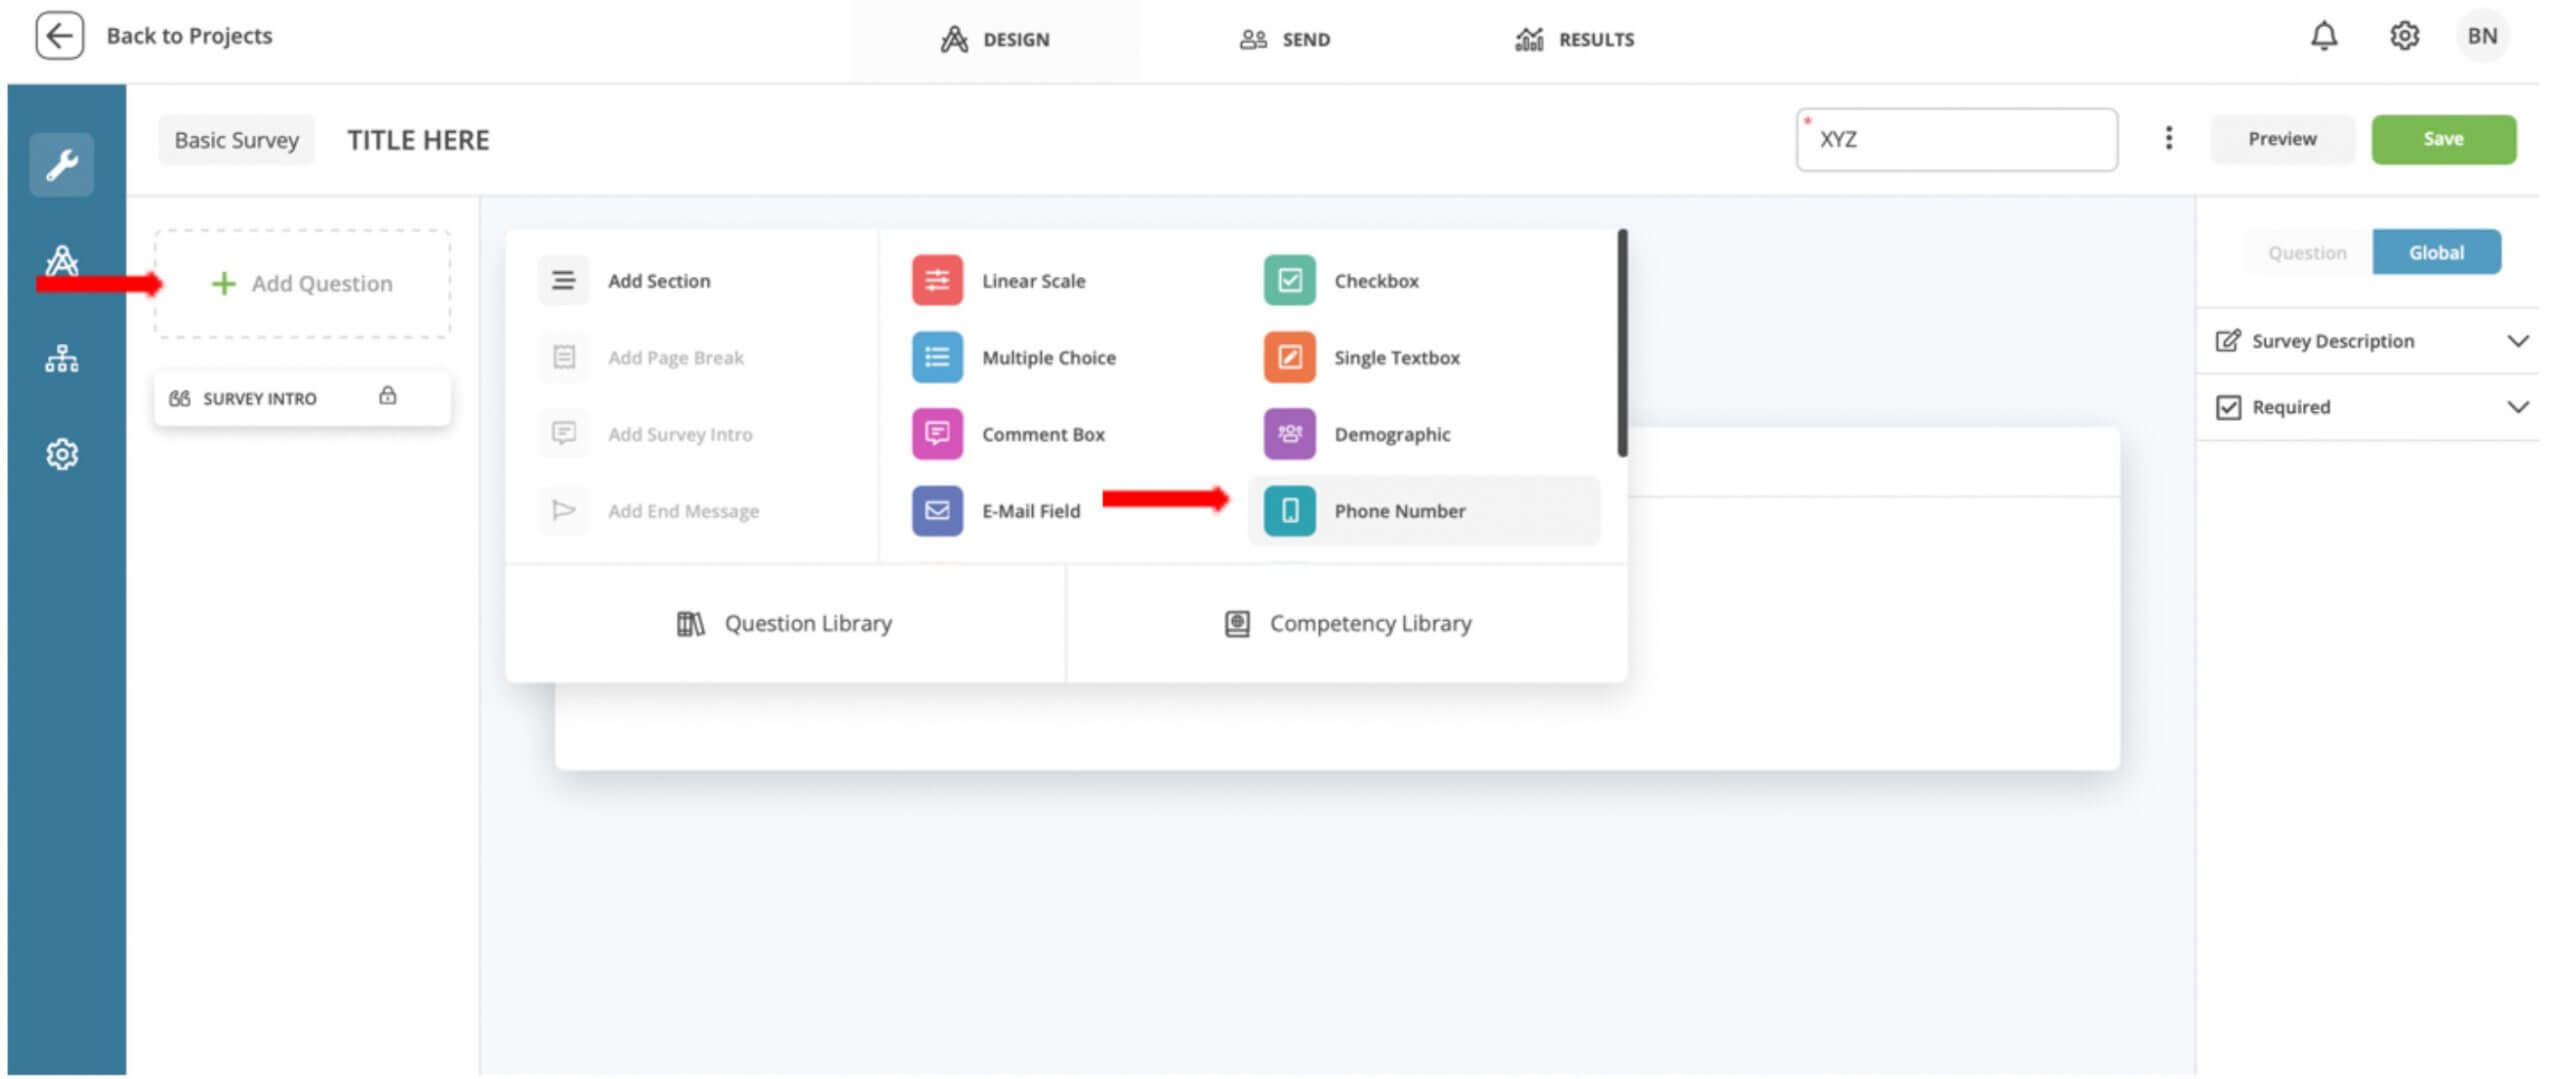Open the notifications bell

pyautogui.click(x=2324, y=36)
